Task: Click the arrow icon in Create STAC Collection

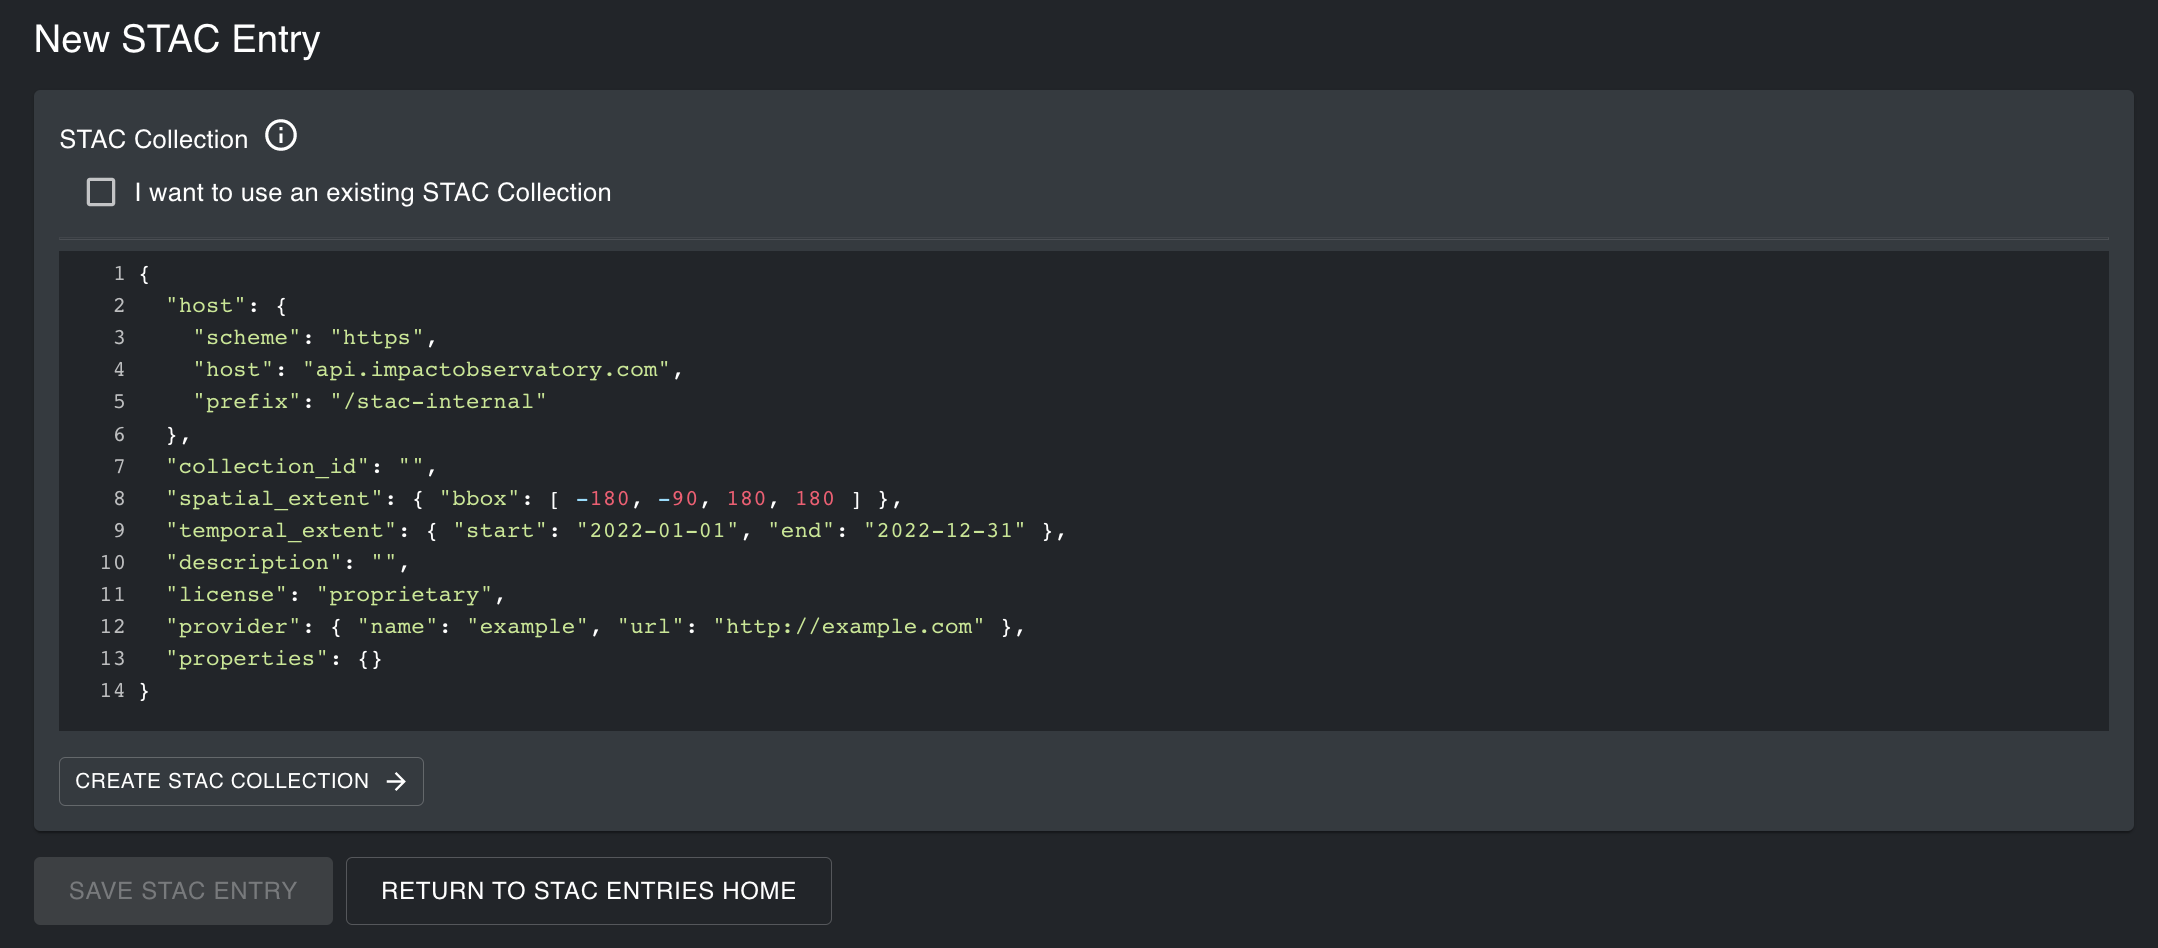Action: tap(397, 781)
